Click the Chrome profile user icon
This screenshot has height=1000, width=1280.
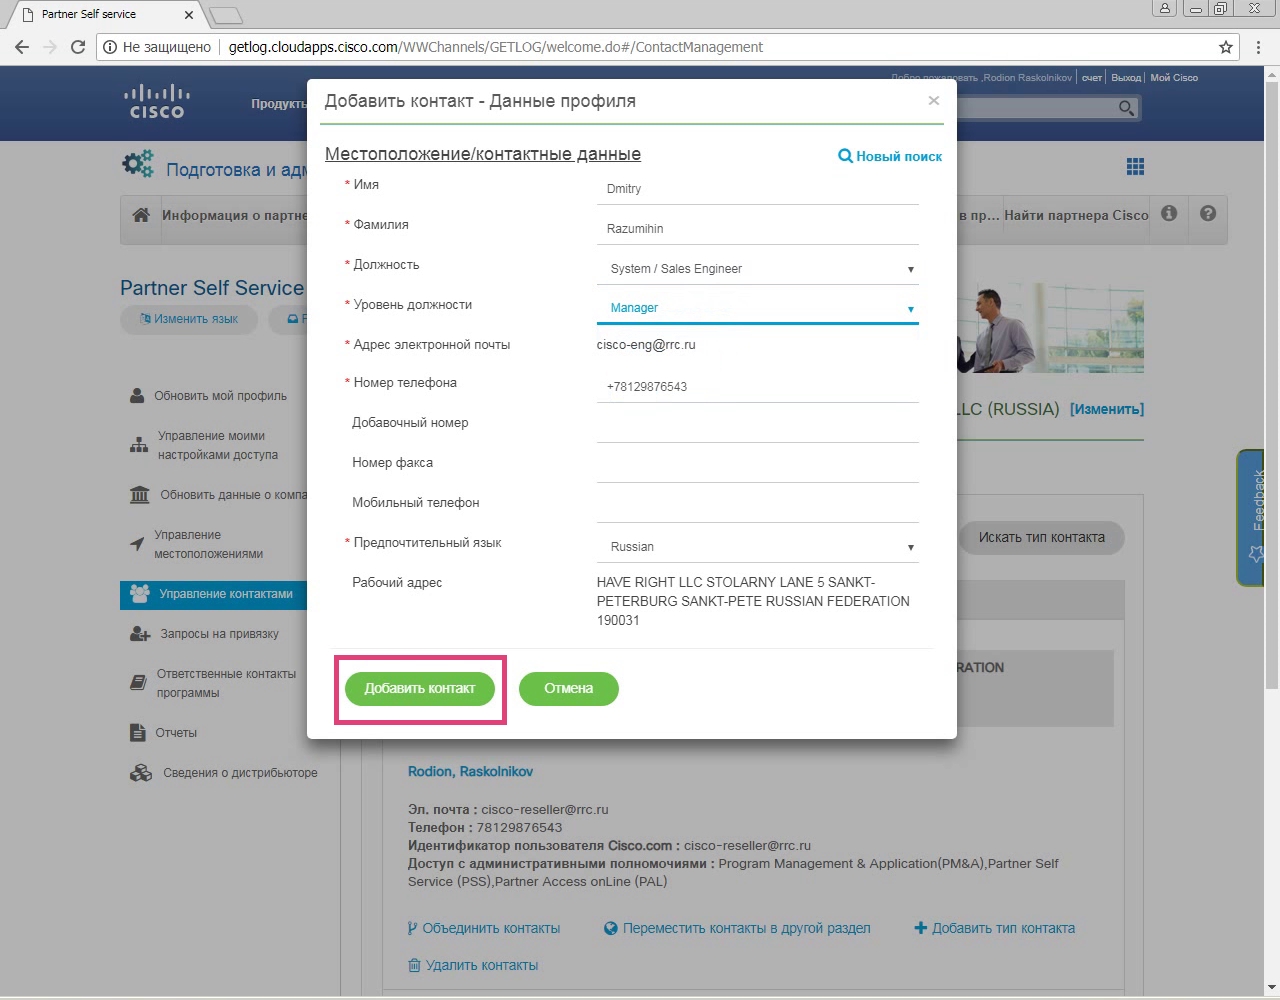(1164, 9)
